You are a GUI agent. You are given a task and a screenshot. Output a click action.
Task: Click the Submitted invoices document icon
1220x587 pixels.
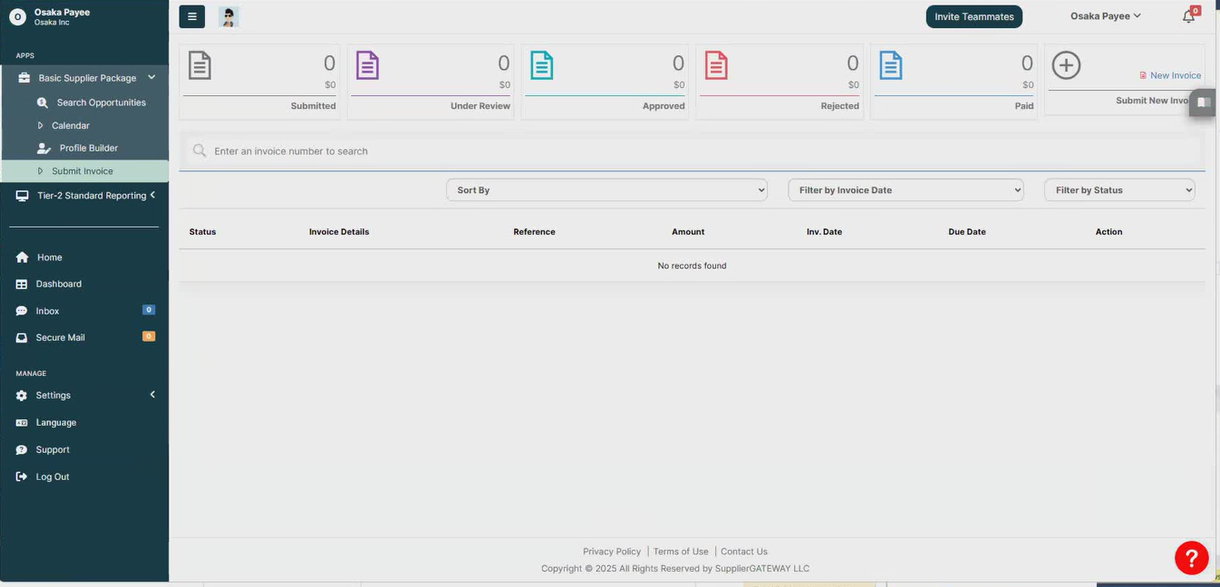tap(200, 66)
